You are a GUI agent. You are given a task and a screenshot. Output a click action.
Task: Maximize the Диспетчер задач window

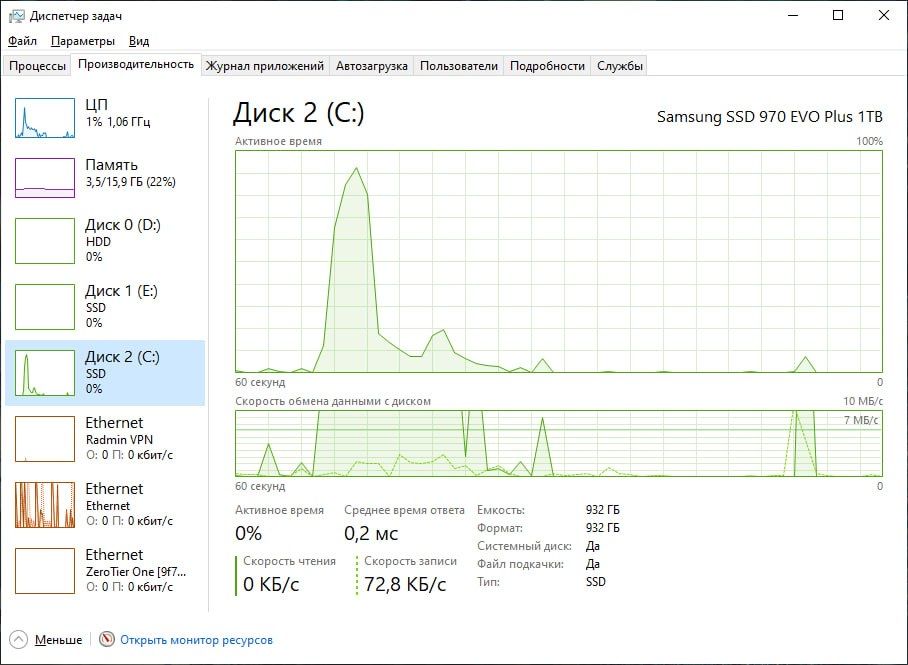tap(838, 16)
